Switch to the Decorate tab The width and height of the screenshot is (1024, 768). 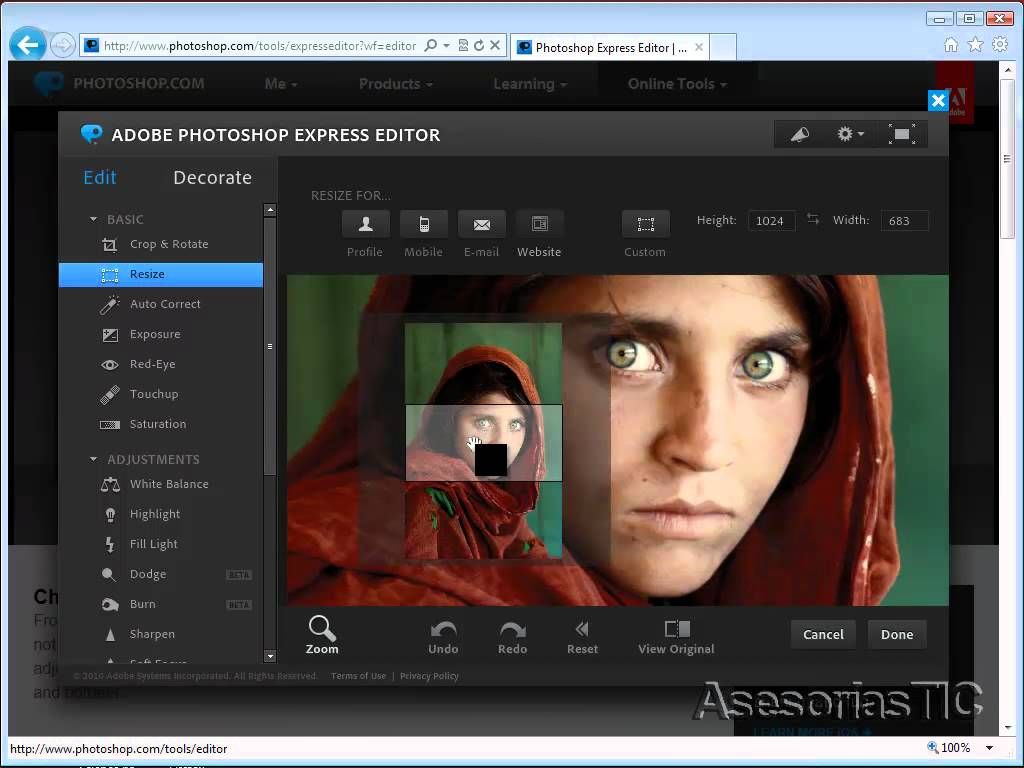(x=212, y=178)
